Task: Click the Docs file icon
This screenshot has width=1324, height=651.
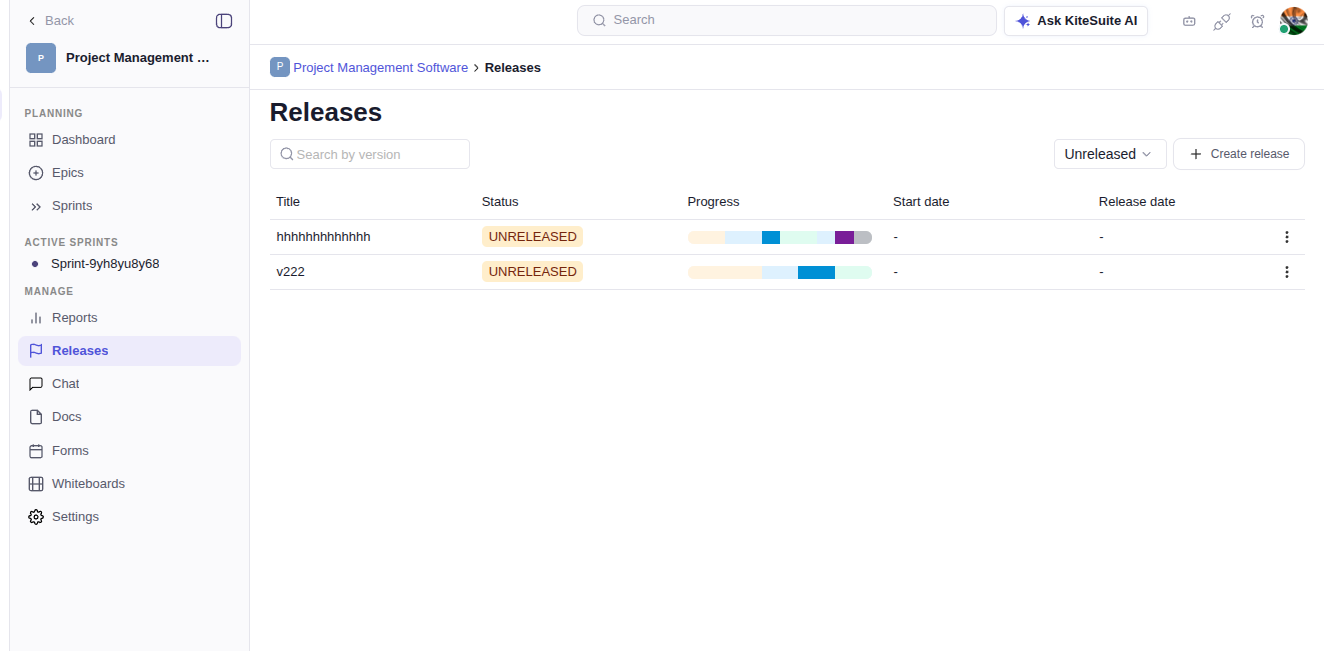Action: click(x=36, y=417)
